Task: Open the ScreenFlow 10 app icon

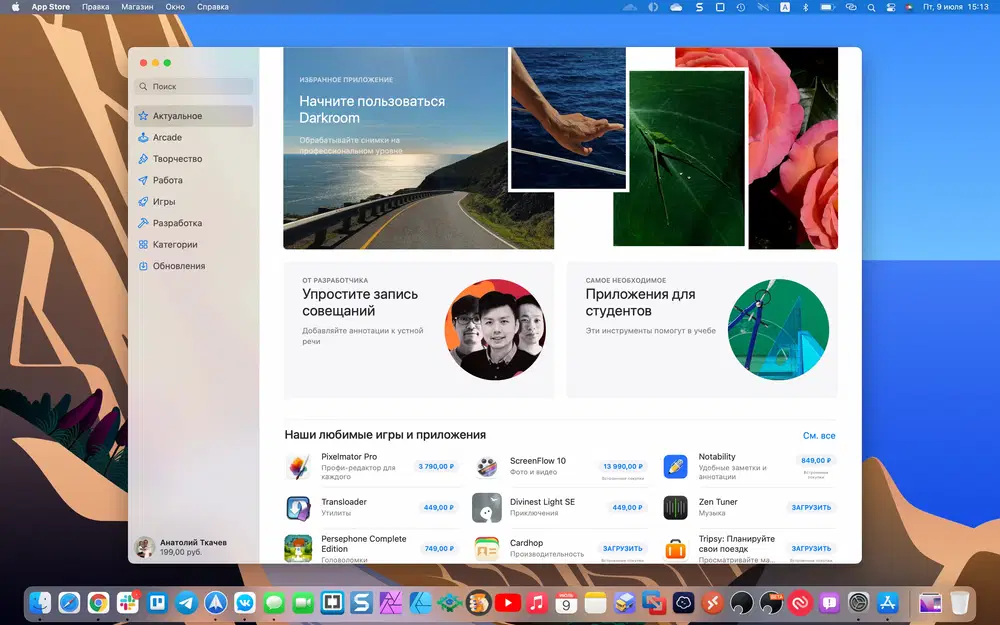Action: pyautogui.click(x=487, y=466)
